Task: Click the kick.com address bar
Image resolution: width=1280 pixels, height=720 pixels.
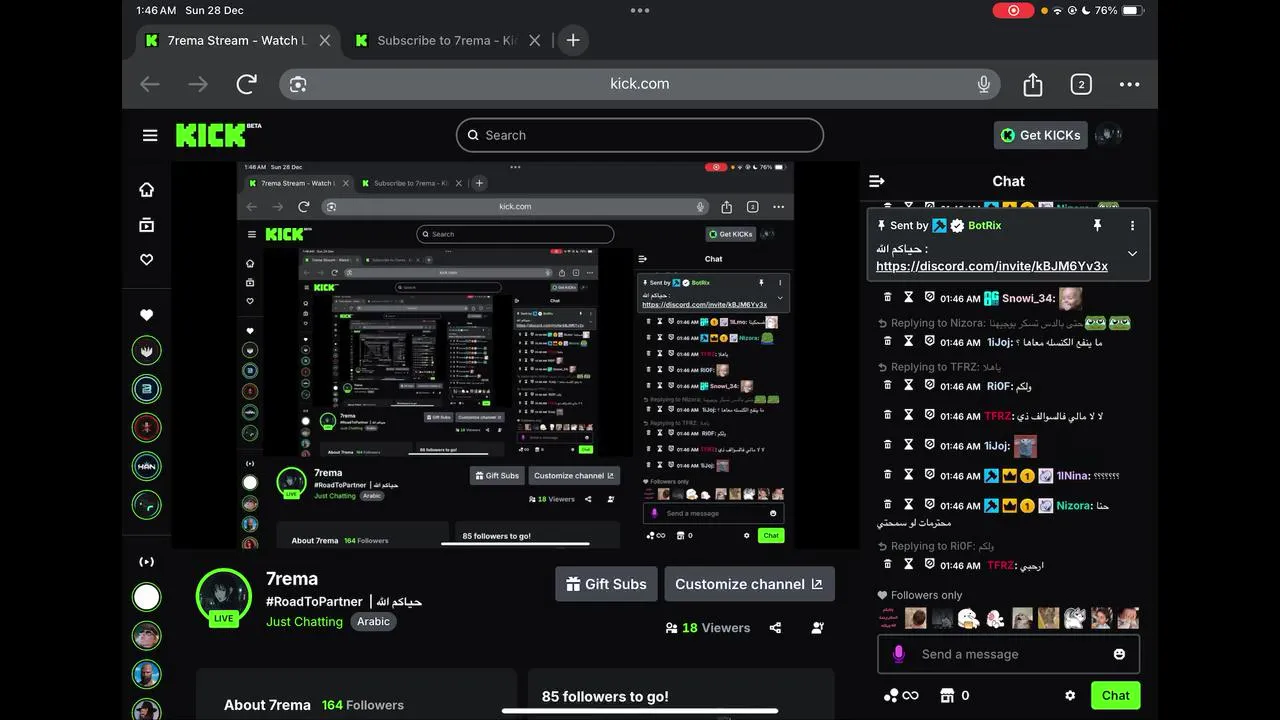Action: (640, 84)
